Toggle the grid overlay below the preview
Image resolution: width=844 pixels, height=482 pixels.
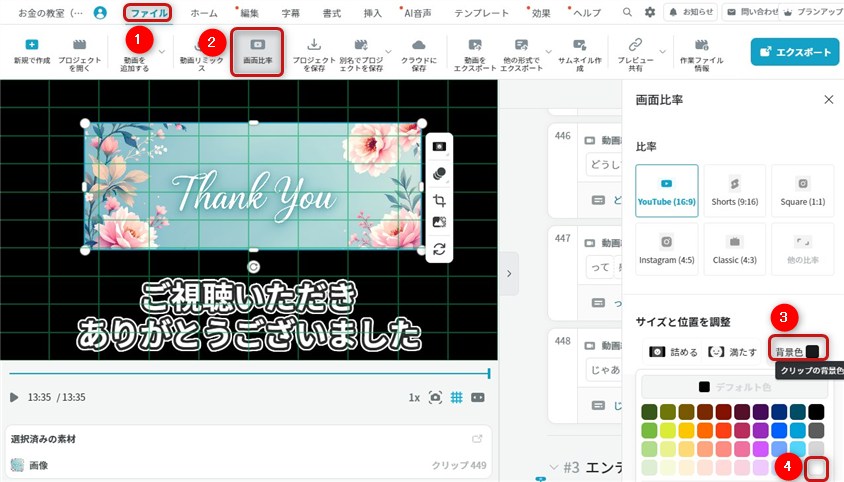456,397
